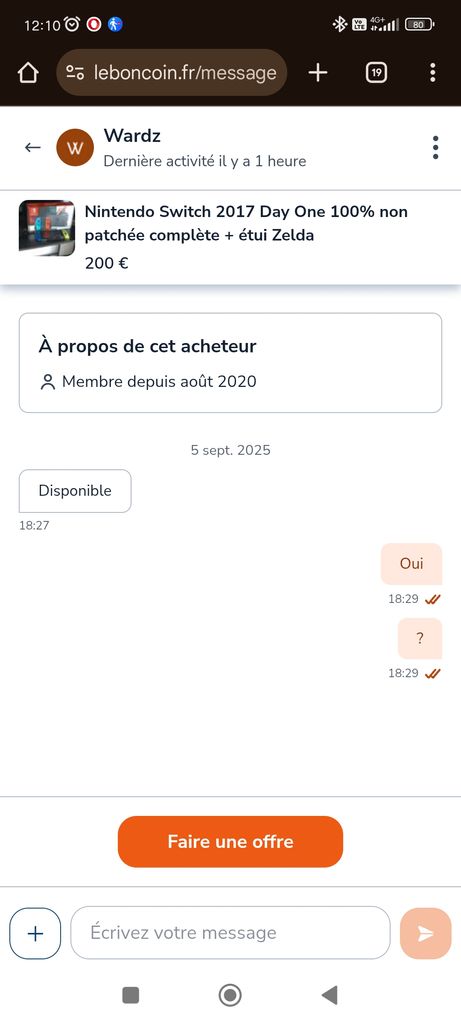Open browser three-dot menu
461x1024 pixels.
432,72
